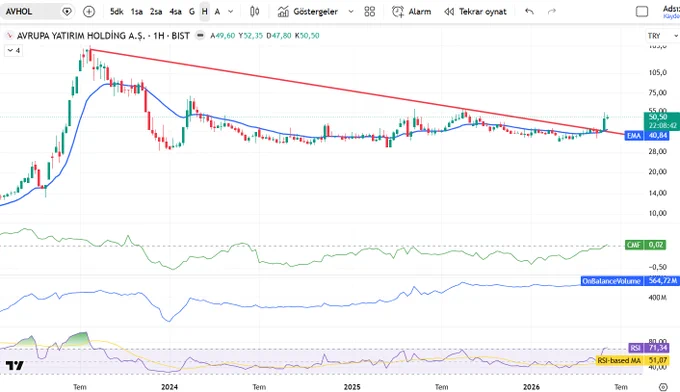Switch to the H weekly timeframe
680x392 pixels.
tap(205, 12)
